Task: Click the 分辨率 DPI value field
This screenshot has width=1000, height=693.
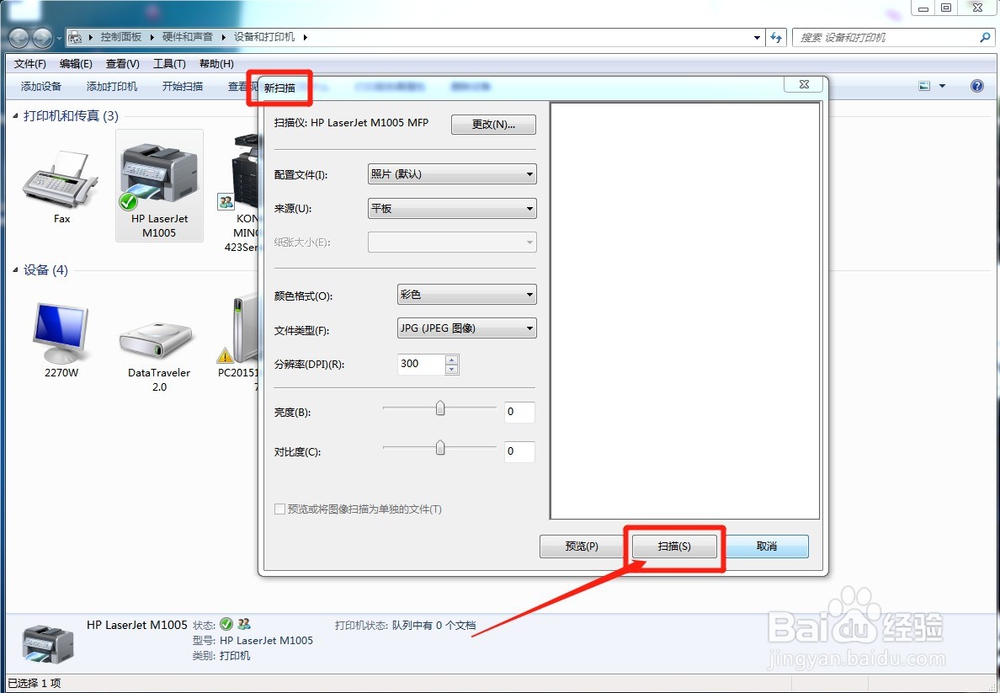Action: [421, 364]
